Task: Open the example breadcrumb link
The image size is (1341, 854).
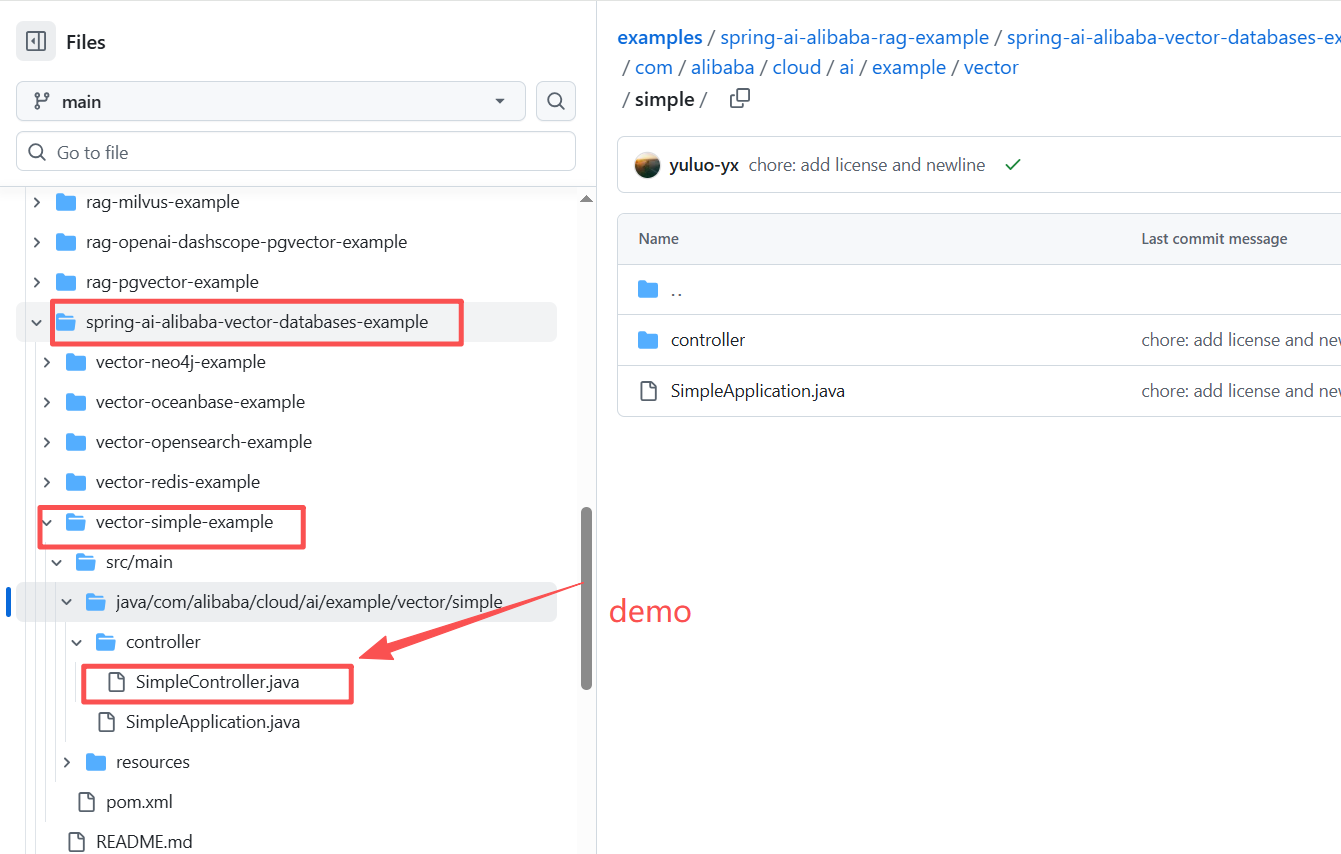Action: pyautogui.click(x=909, y=67)
